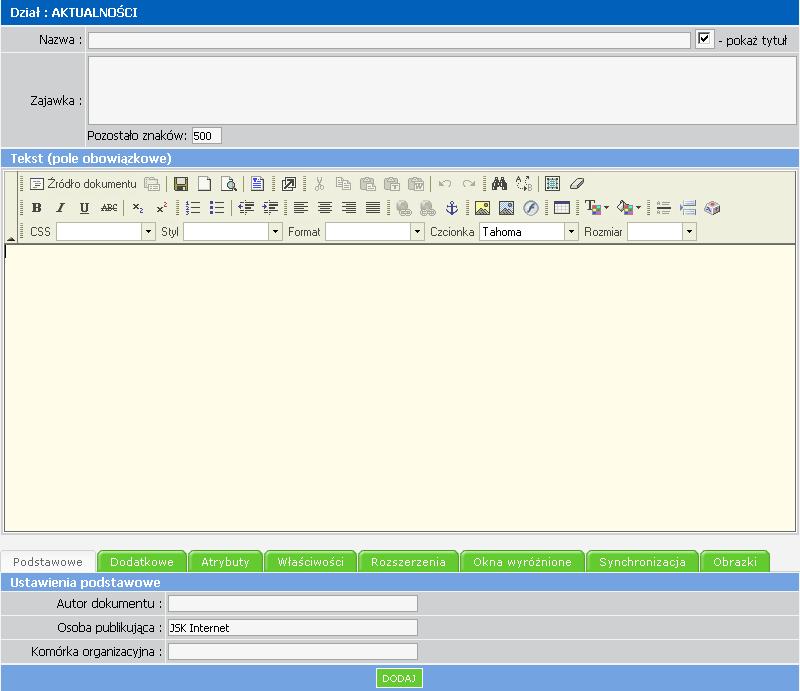Switch to the Obrazki tab
The width and height of the screenshot is (800, 691).
click(x=735, y=562)
